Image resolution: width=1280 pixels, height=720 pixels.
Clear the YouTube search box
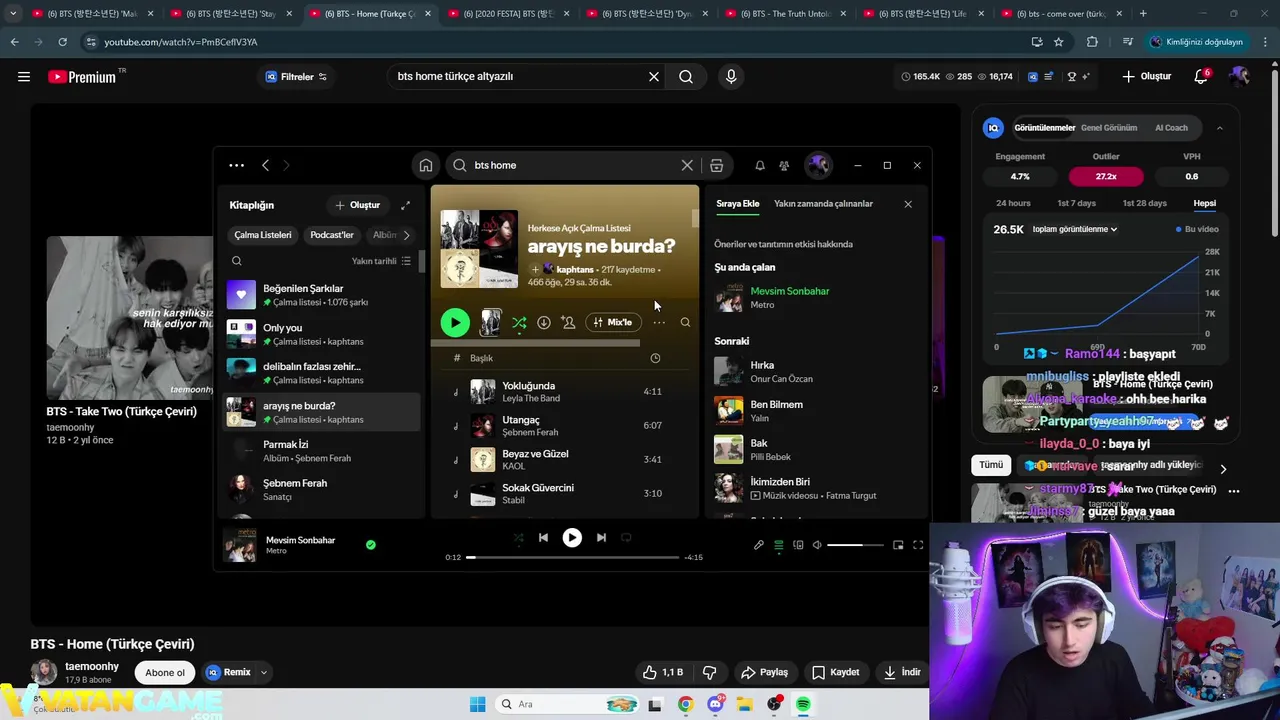(654, 77)
